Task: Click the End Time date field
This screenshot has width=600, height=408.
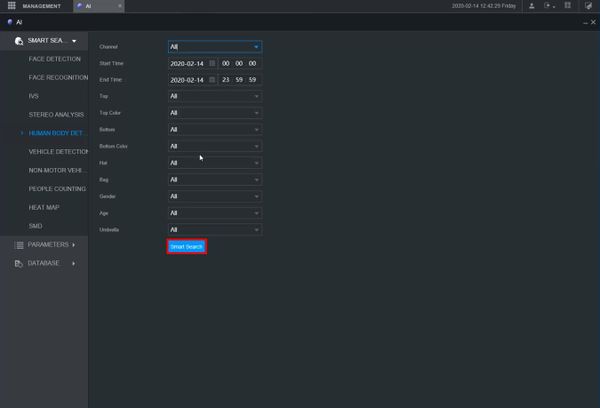Action: pyautogui.click(x=187, y=80)
